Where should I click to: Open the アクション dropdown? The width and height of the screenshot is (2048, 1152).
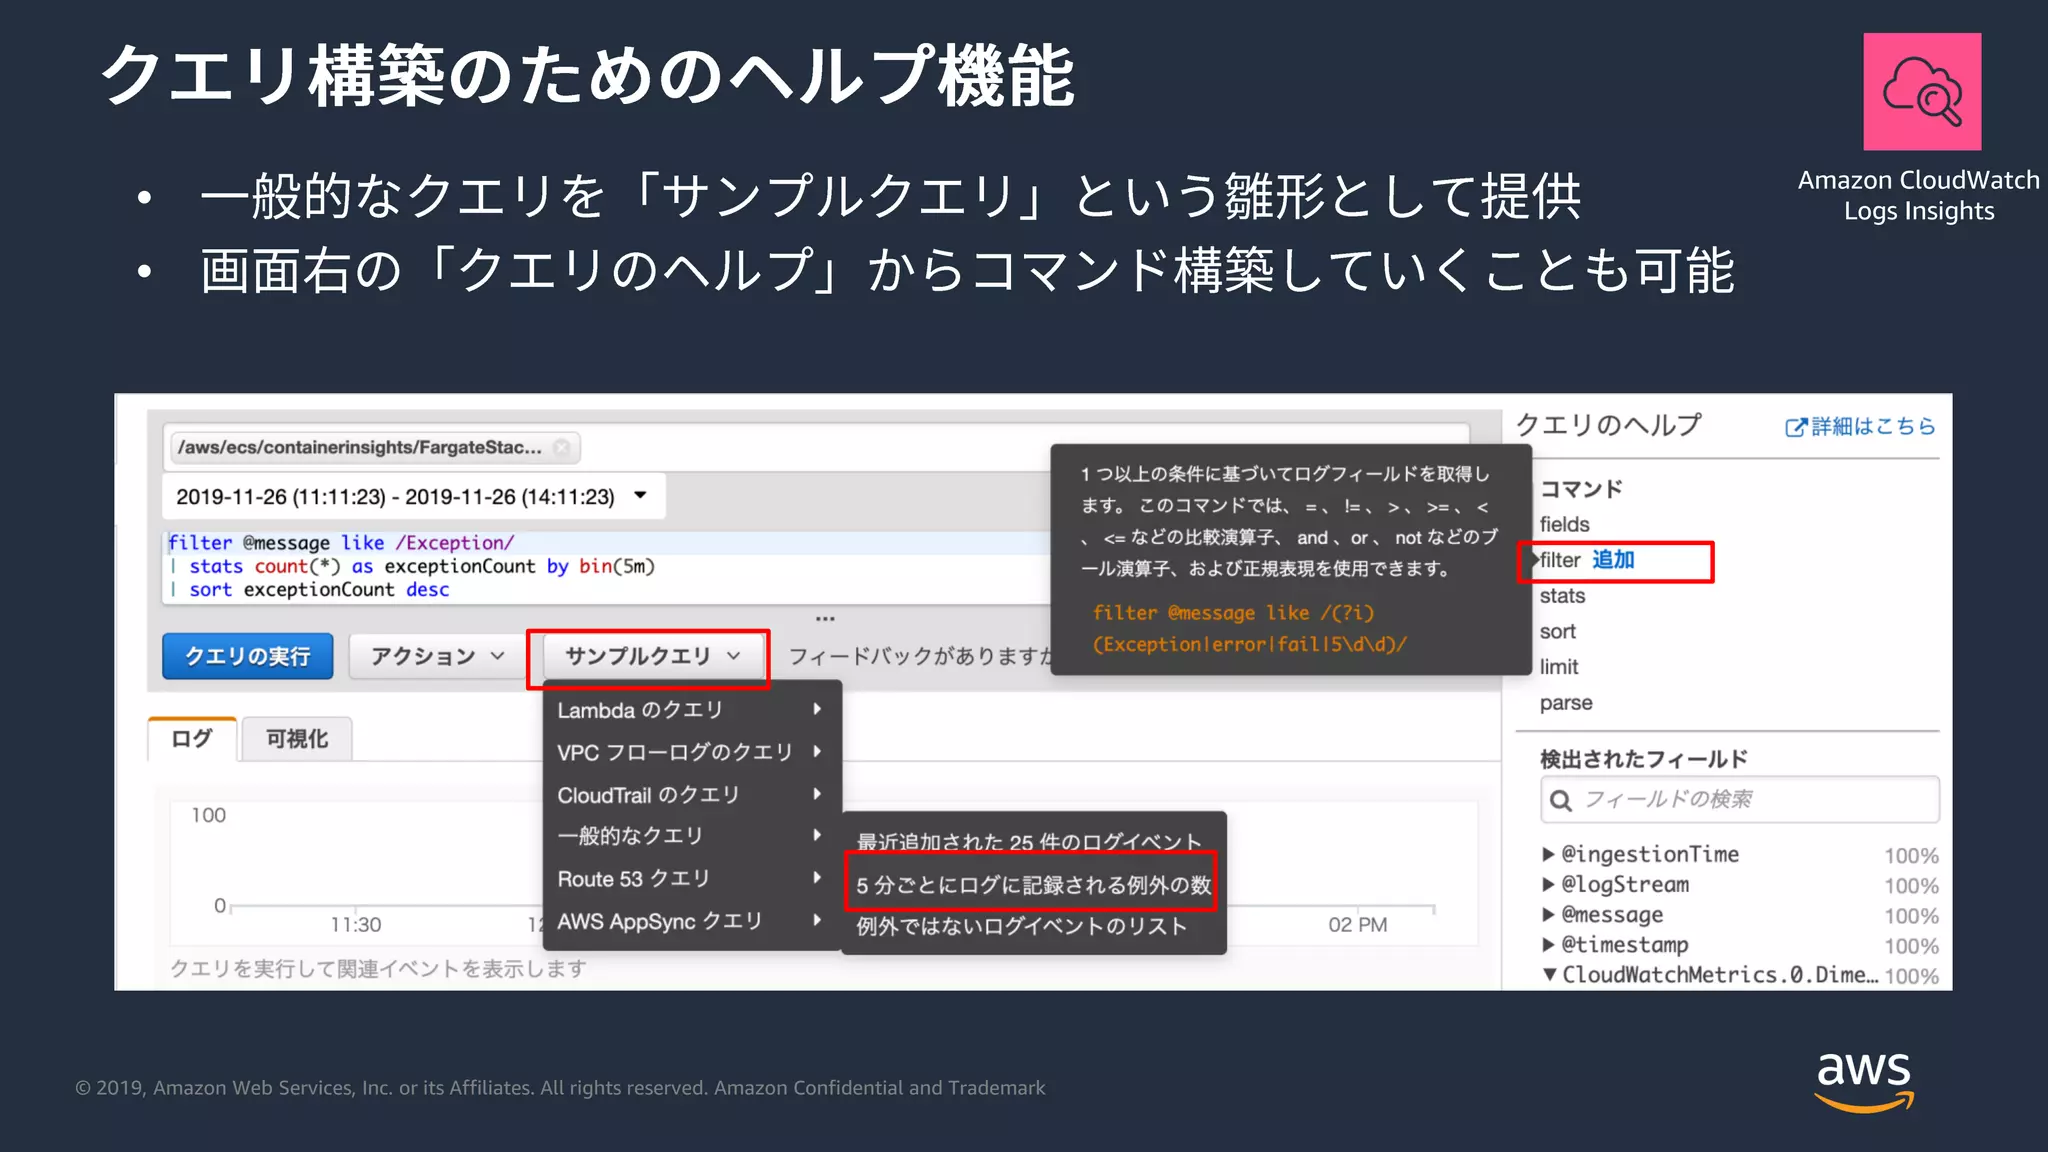(x=436, y=657)
